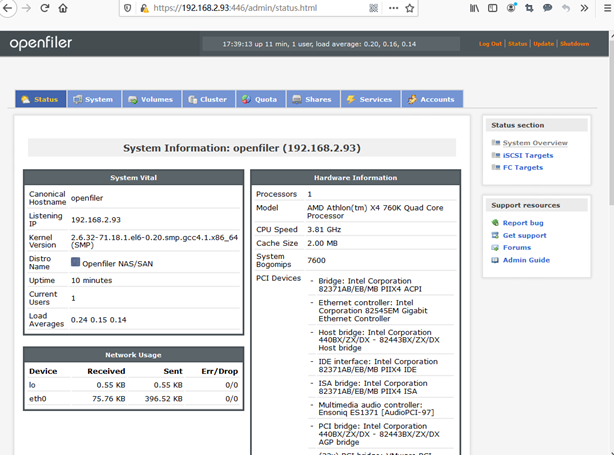Click the Status link in header
This screenshot has width=614, height=455.
(x=518, y=44)
